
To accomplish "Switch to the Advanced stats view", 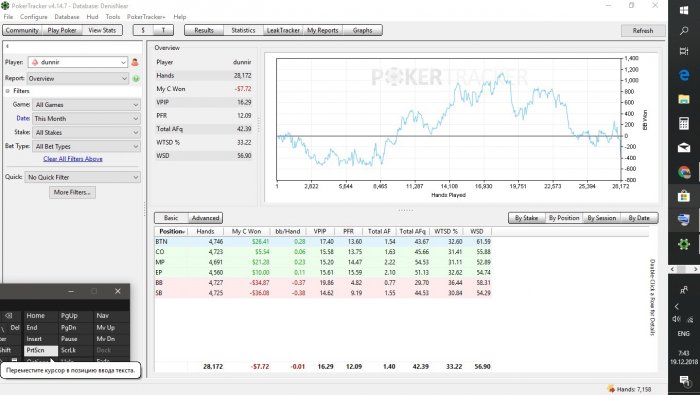I will (x=205, y=218).
